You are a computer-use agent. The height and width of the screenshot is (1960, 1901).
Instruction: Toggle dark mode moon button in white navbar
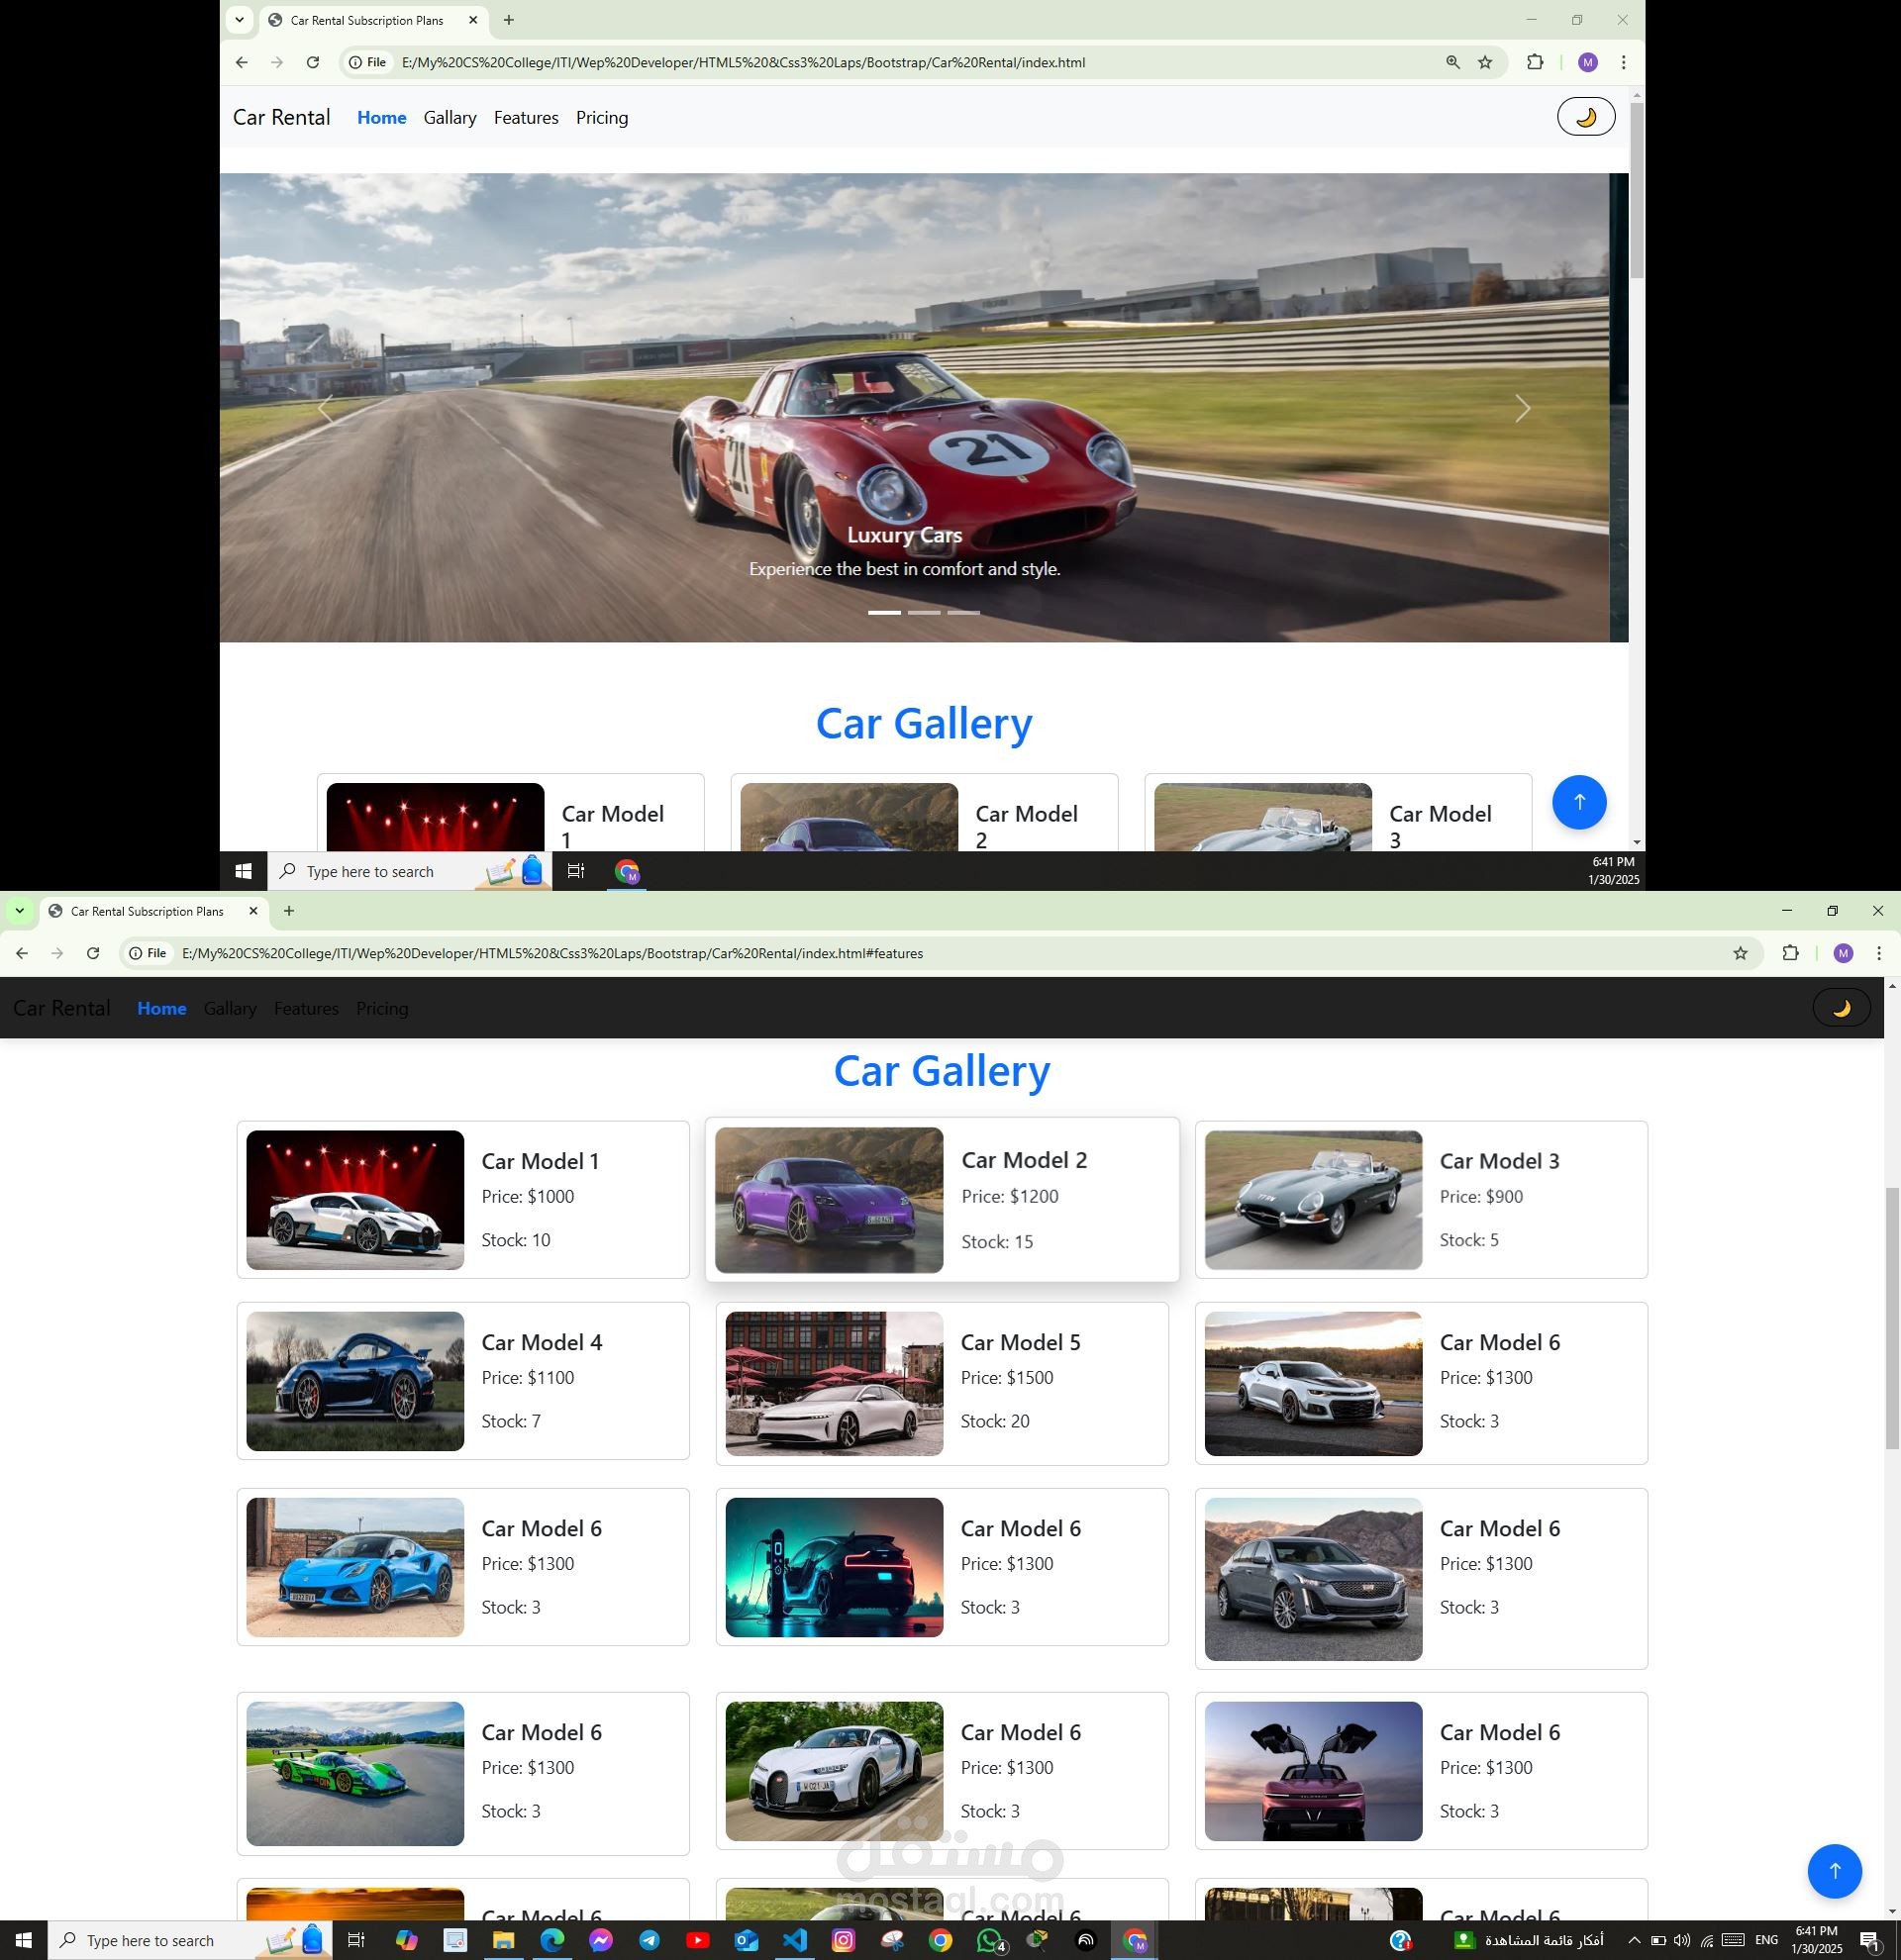pos(1585,117)
